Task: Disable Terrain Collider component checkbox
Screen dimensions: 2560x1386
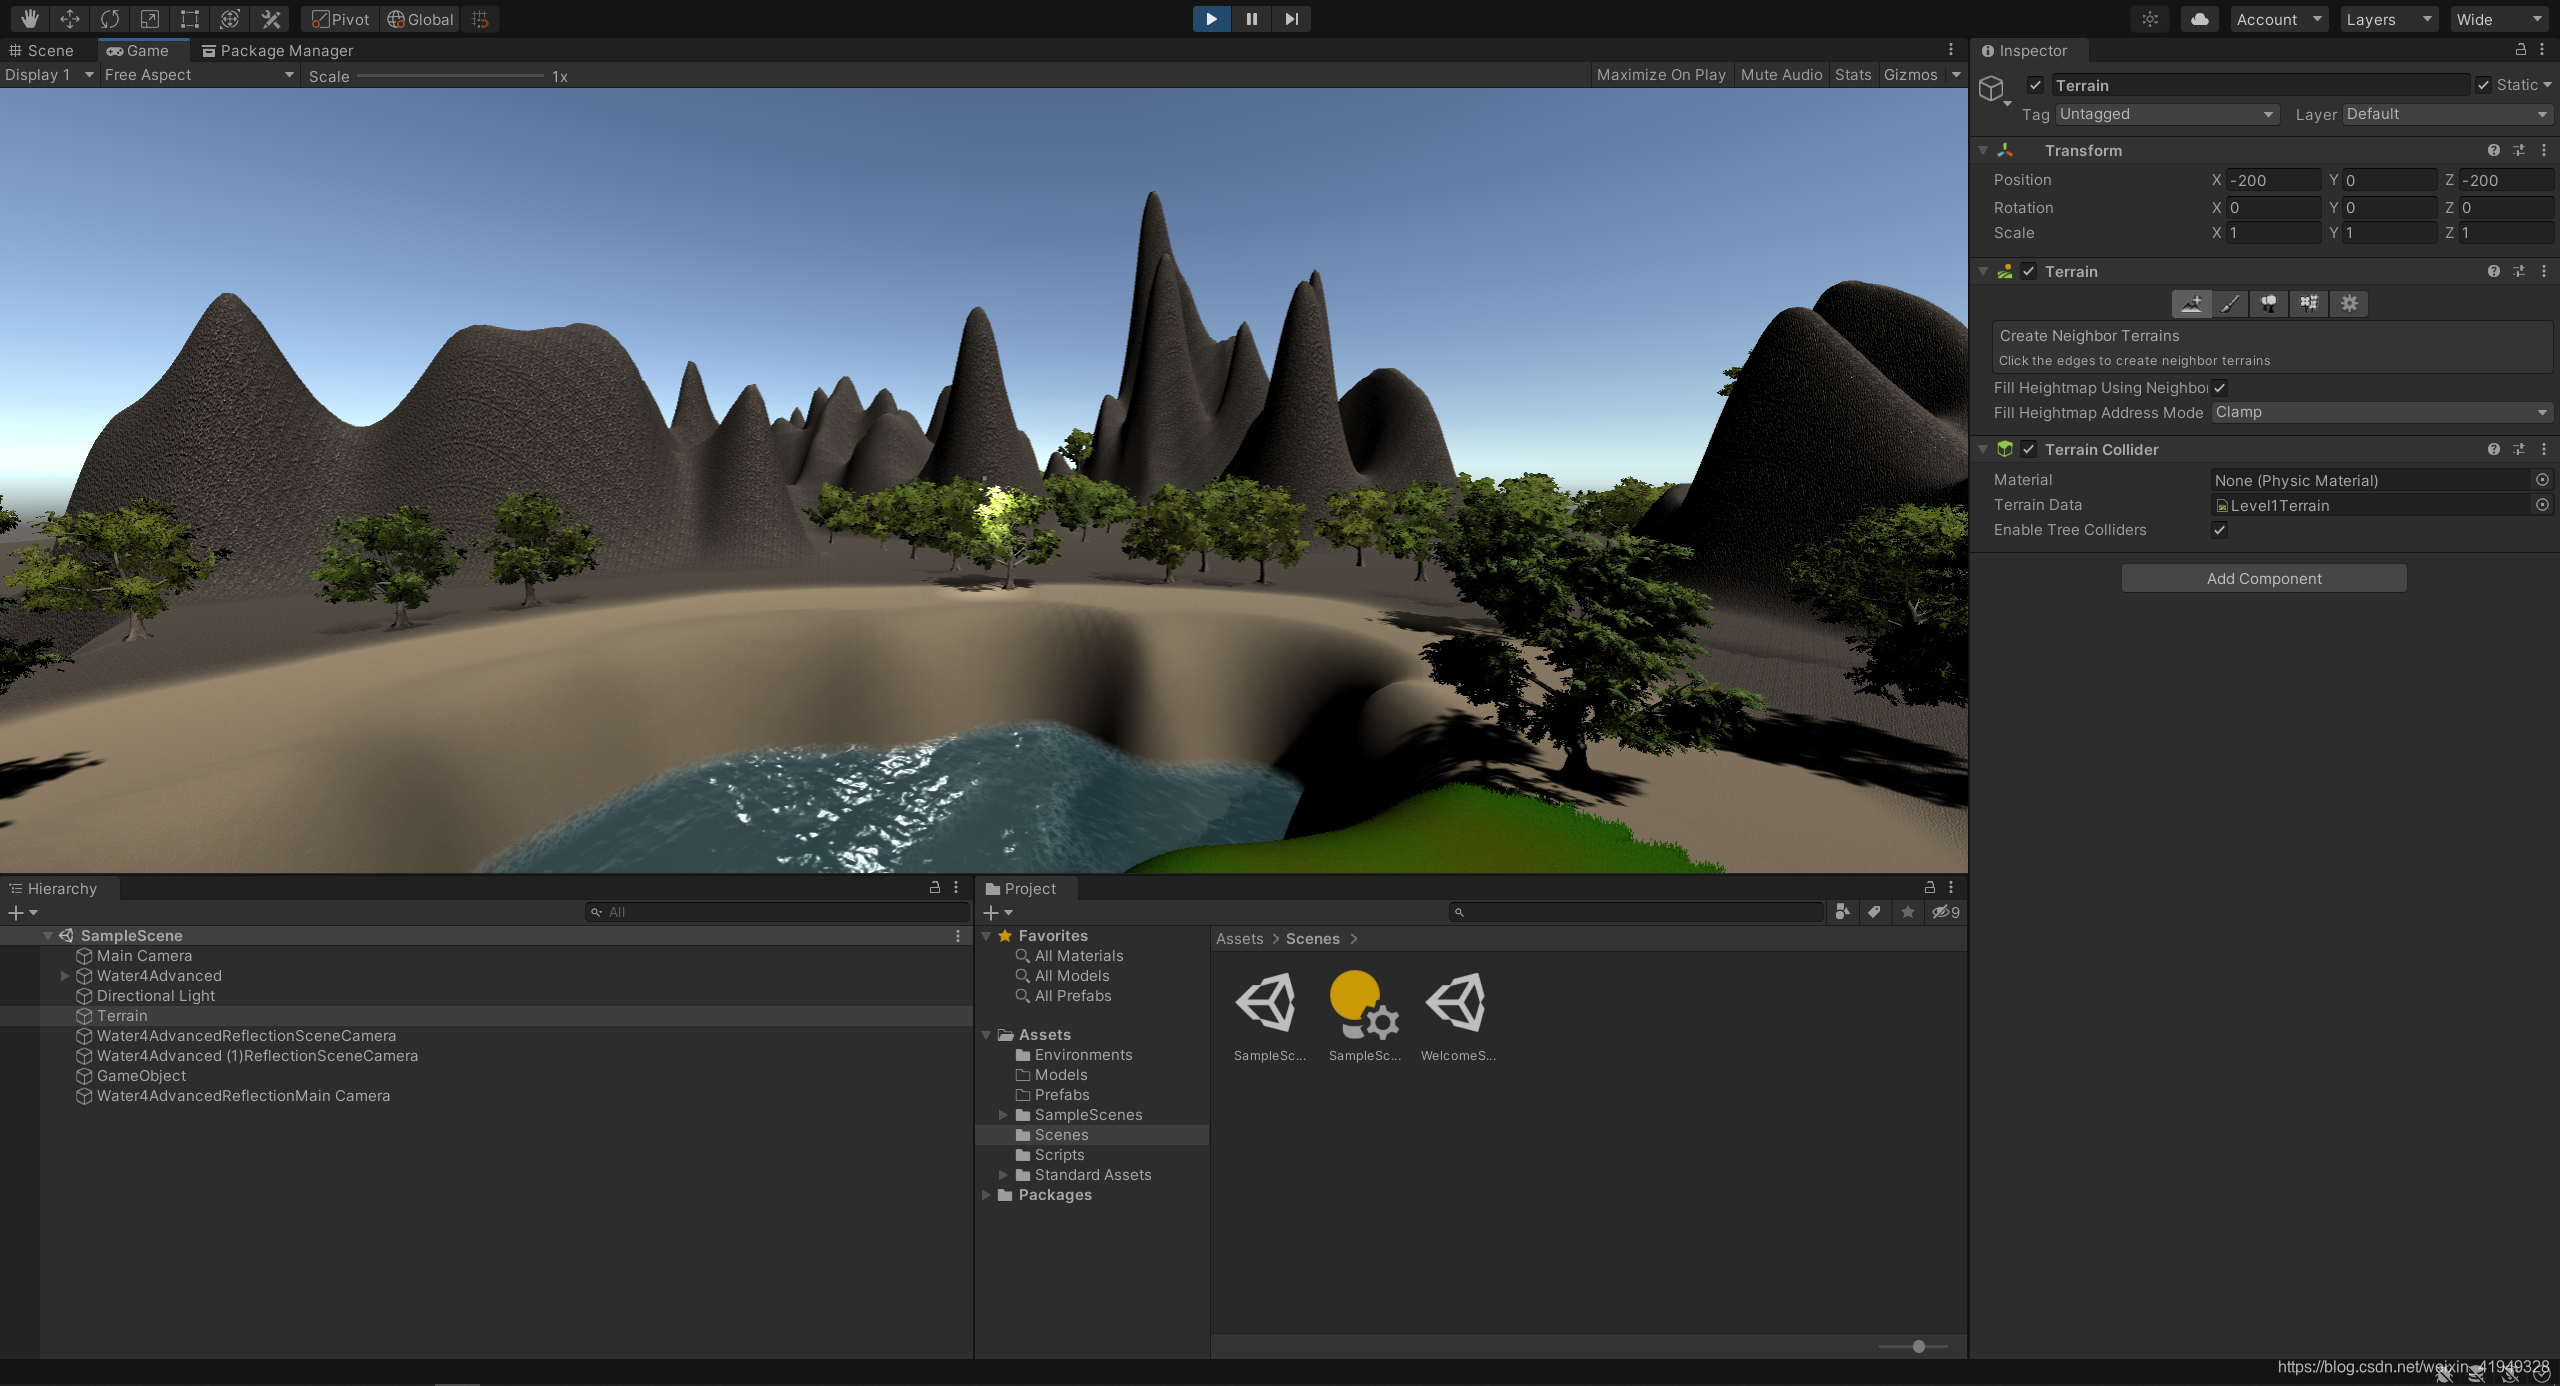Action: (x=2029, y=449)
